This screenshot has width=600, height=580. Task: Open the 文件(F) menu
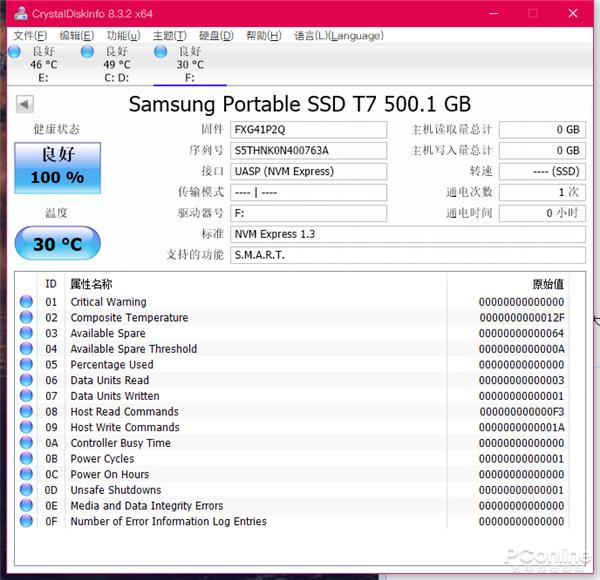pyautogui.click(x=30, y=36)
